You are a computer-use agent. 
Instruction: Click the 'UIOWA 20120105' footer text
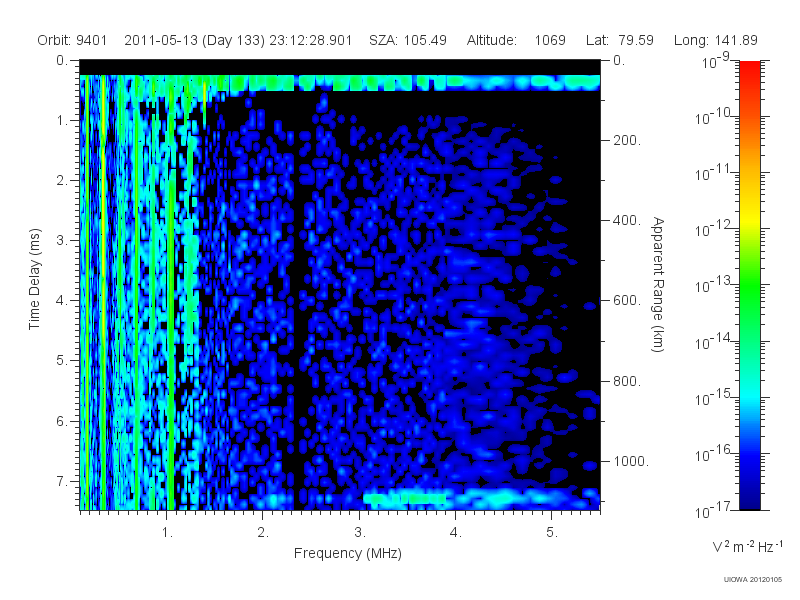pyautogui.click(x=753, y=579)
